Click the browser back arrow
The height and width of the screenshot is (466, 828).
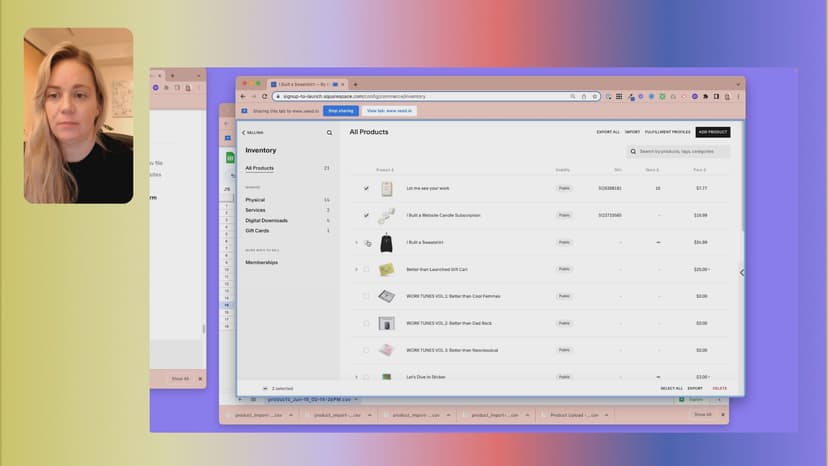244,96
